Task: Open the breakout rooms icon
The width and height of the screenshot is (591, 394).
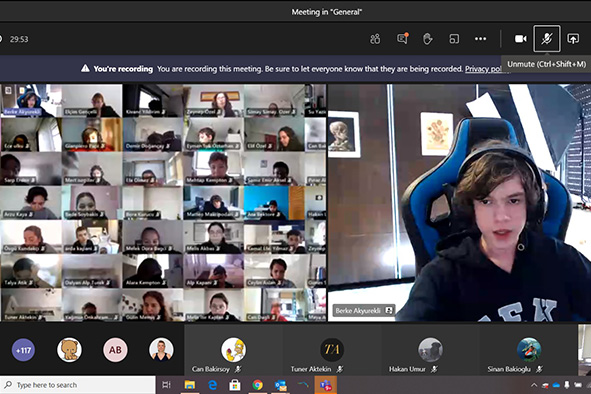Action: (x=454, y=39)
